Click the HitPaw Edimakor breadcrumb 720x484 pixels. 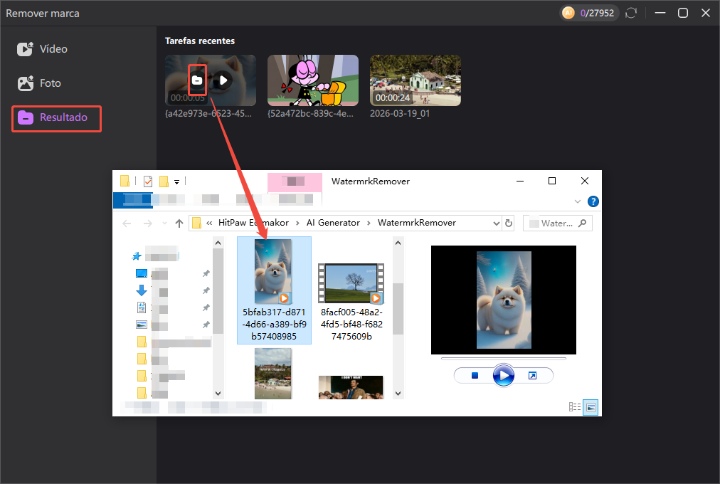tap(253, 223)
